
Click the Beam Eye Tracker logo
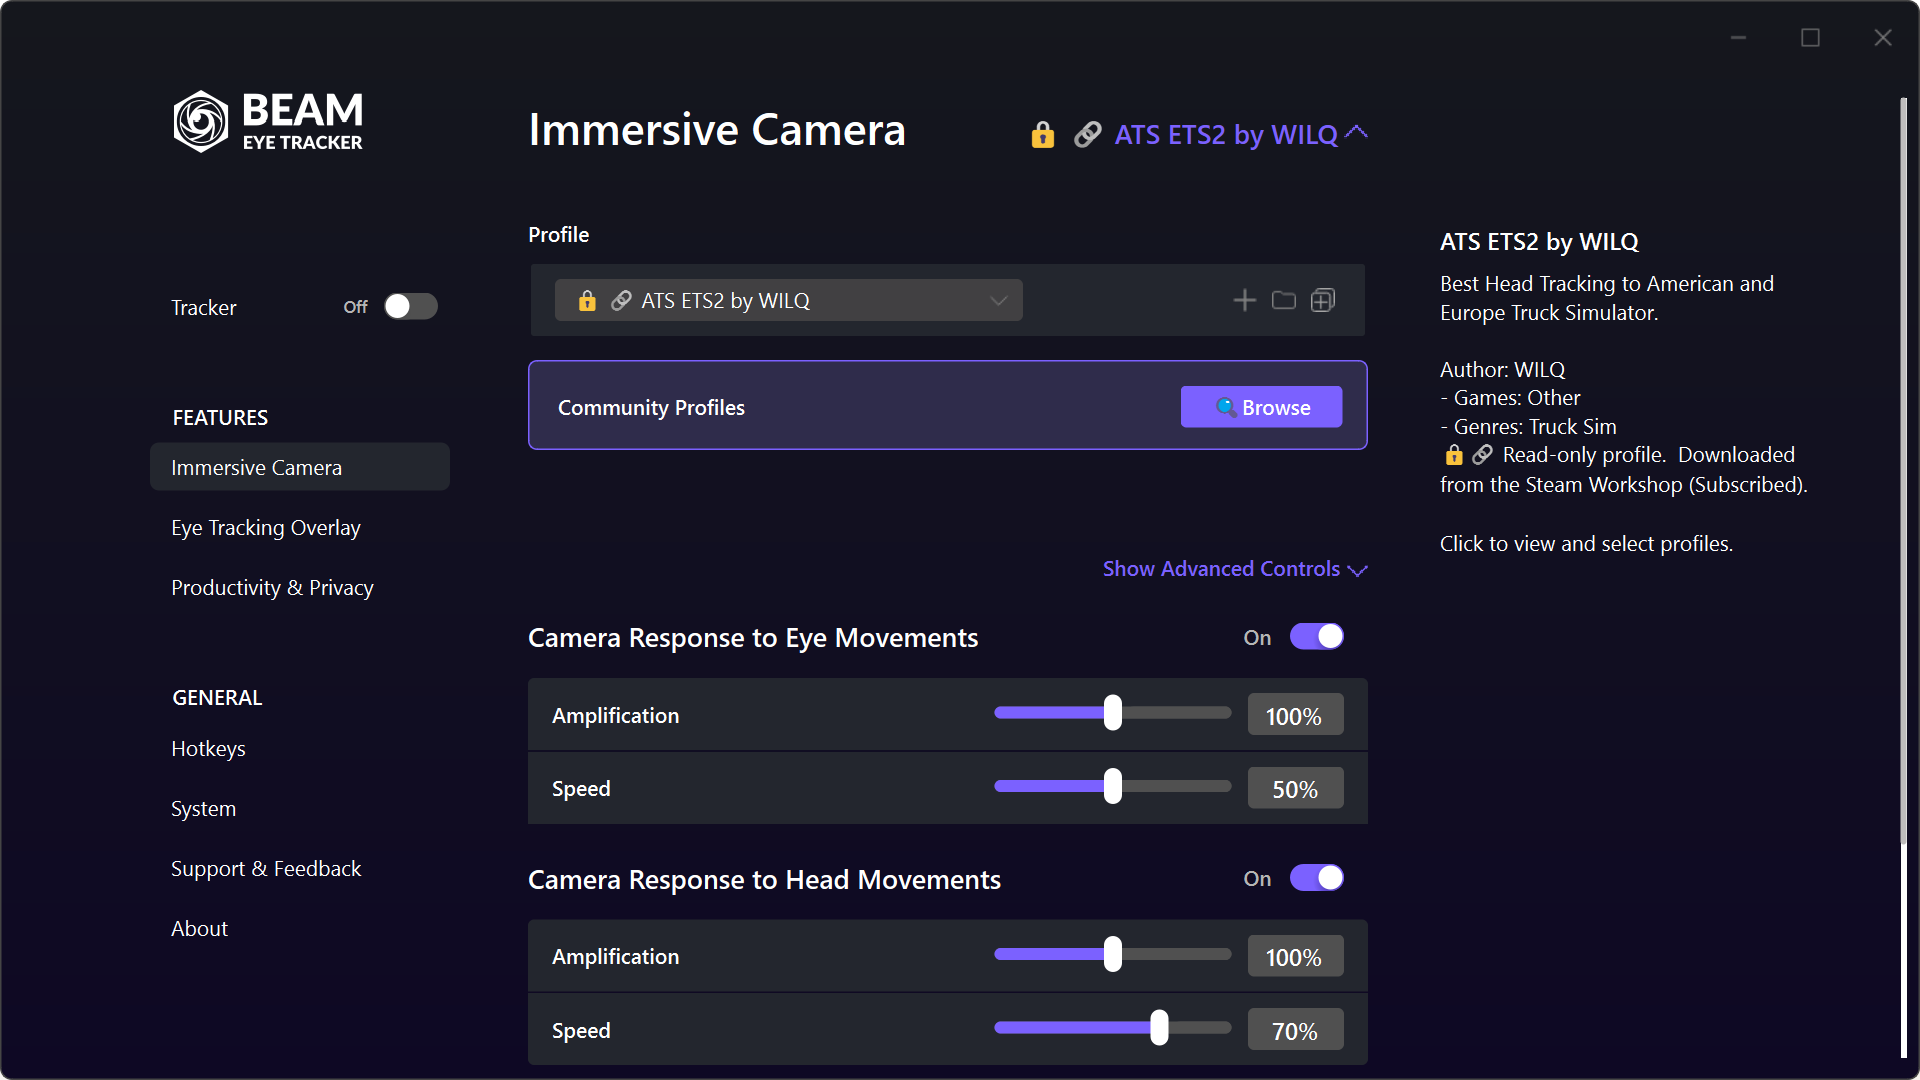(268, 121)
